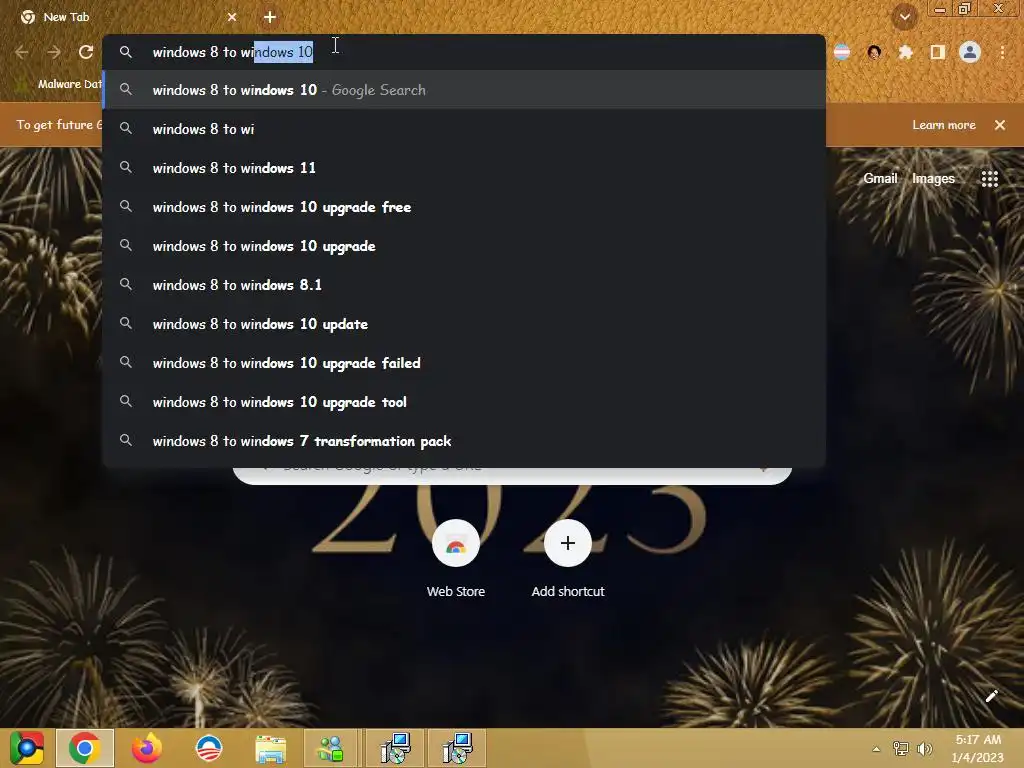Reload the current page
Viewport: 1024px width, 768px height.
(x=86, y=52)
